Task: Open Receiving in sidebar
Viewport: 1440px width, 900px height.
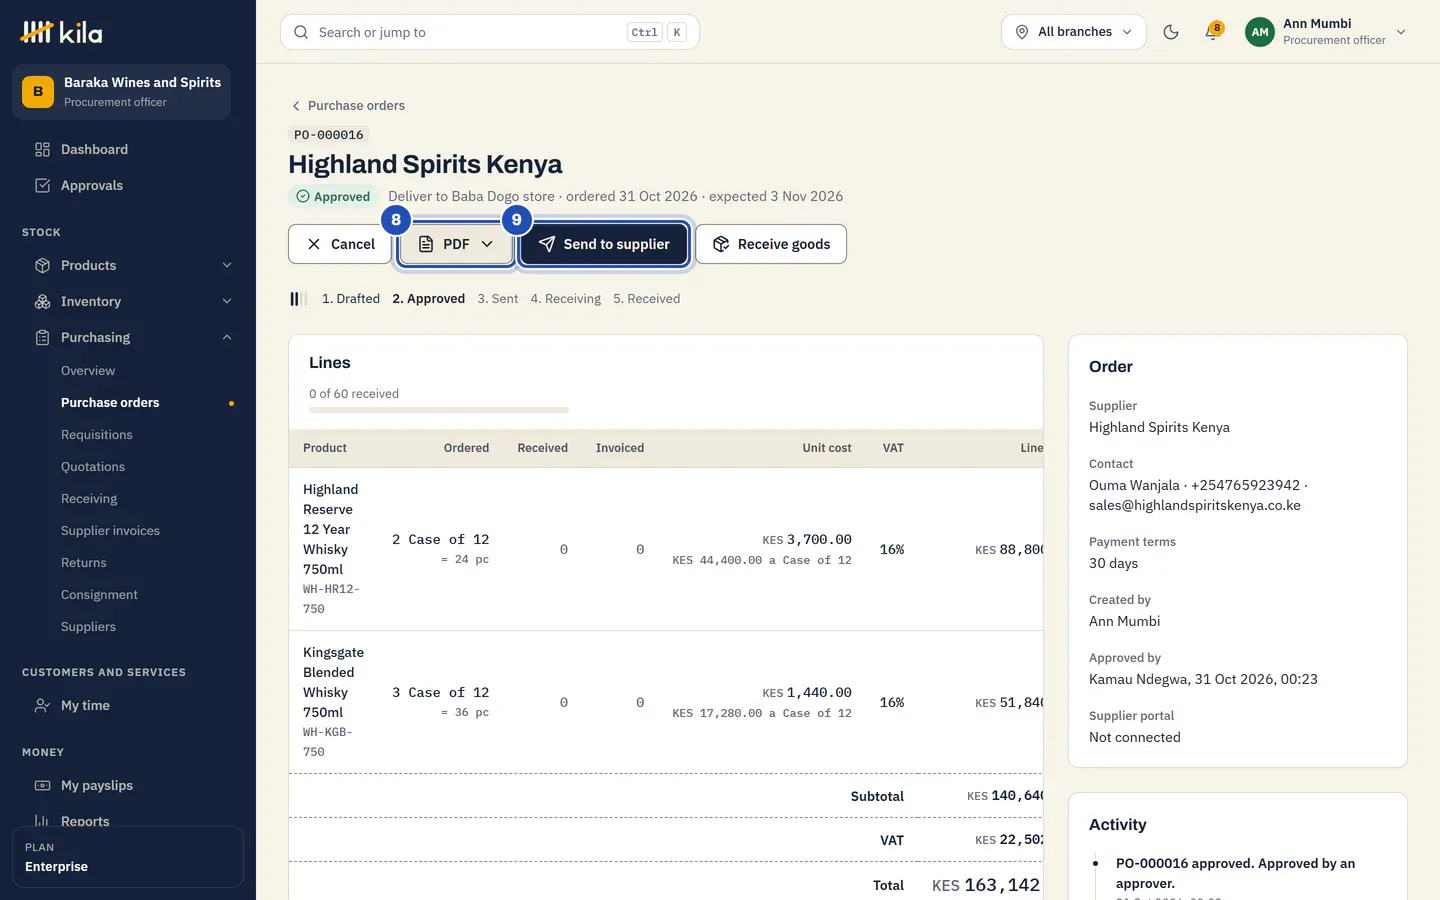Action: (x=89, y=499)
